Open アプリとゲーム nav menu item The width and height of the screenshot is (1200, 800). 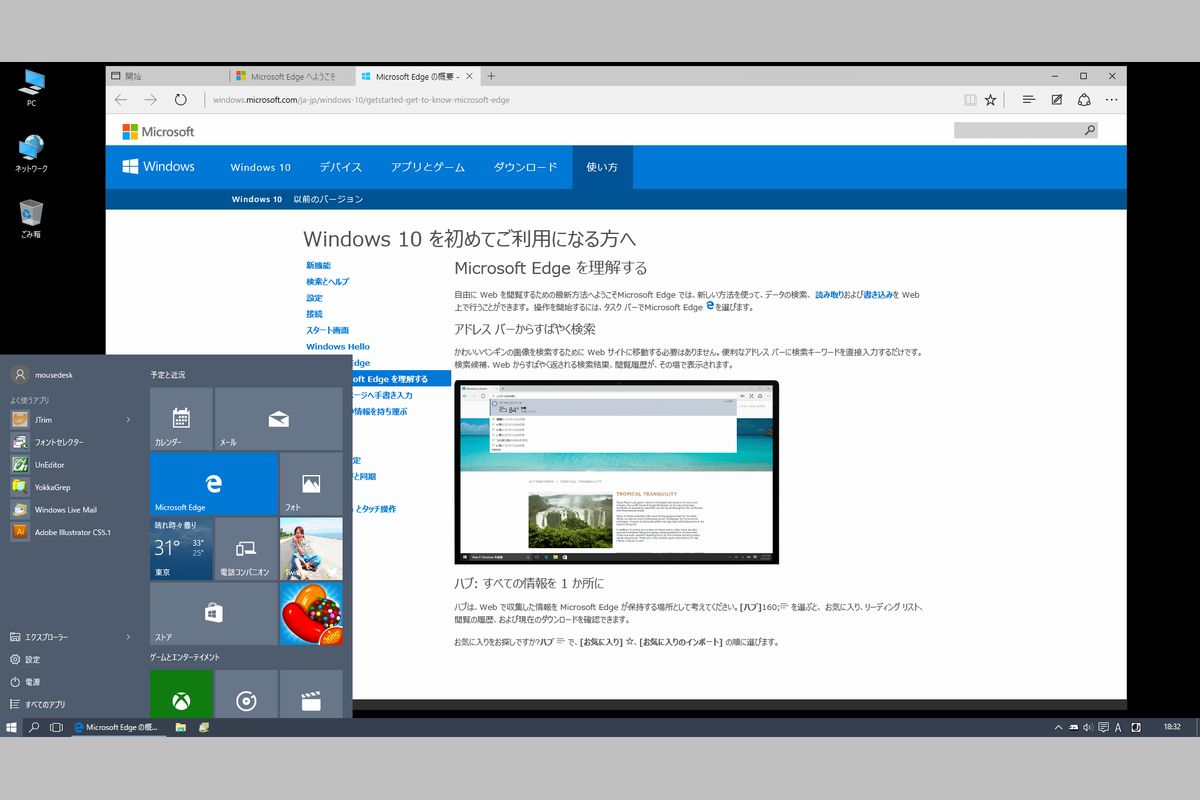pos(428,167)
